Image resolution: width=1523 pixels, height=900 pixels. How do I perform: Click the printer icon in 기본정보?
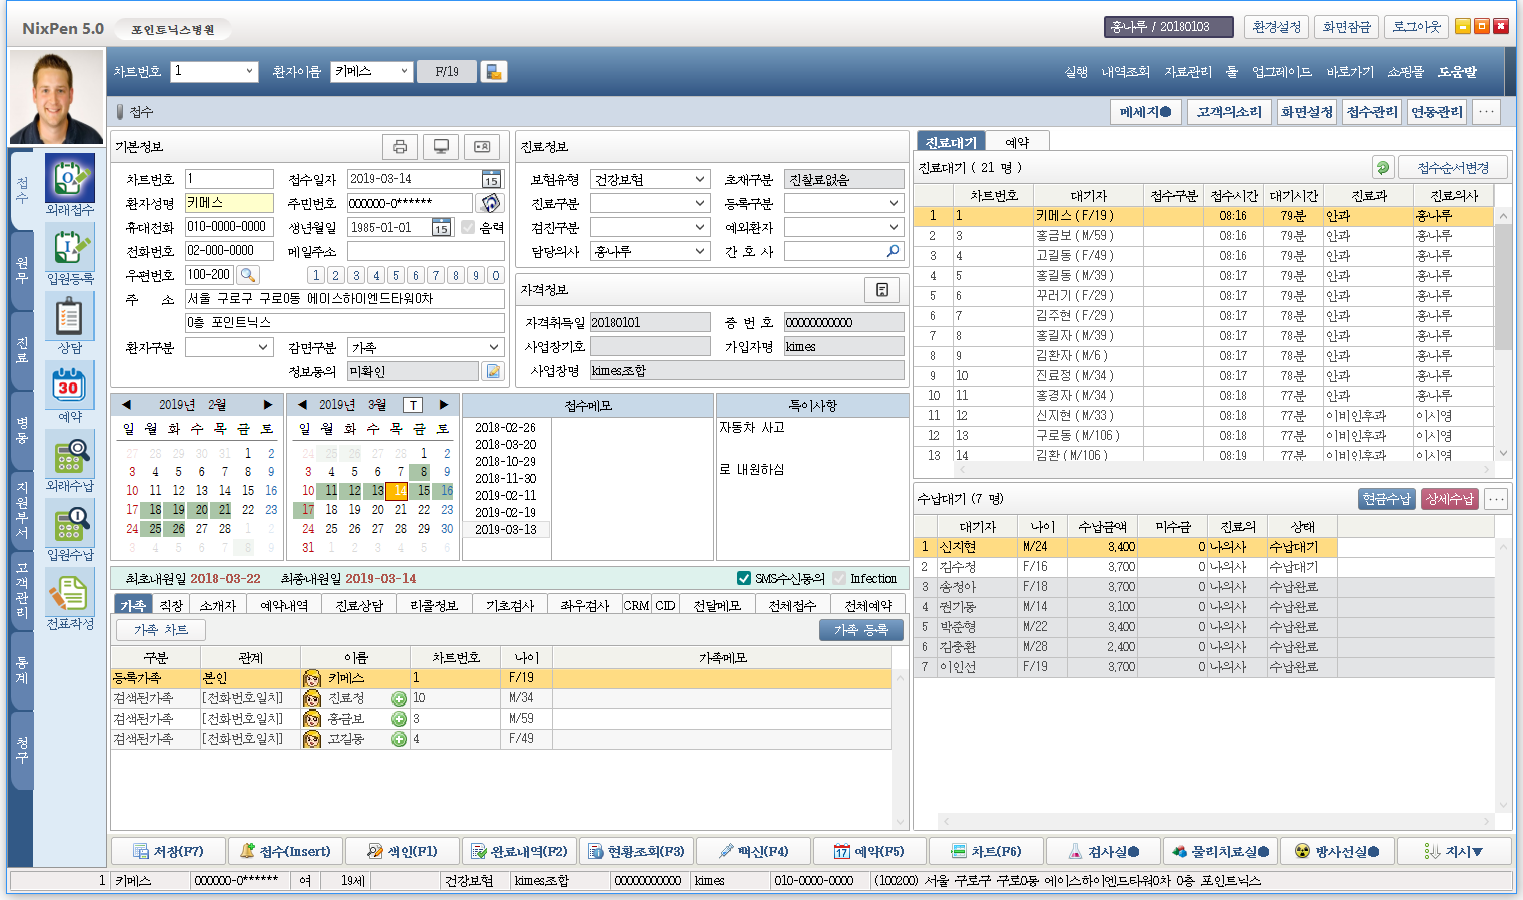coord(400,147)
